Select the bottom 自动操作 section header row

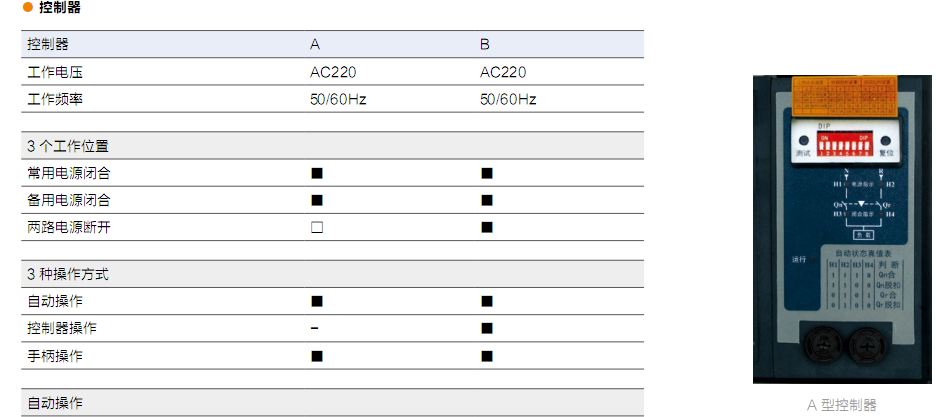332,403
